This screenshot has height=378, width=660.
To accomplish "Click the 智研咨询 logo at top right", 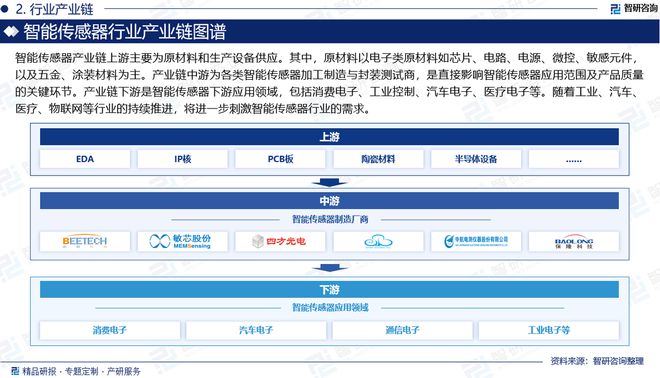I will click(x=634, y=8).
